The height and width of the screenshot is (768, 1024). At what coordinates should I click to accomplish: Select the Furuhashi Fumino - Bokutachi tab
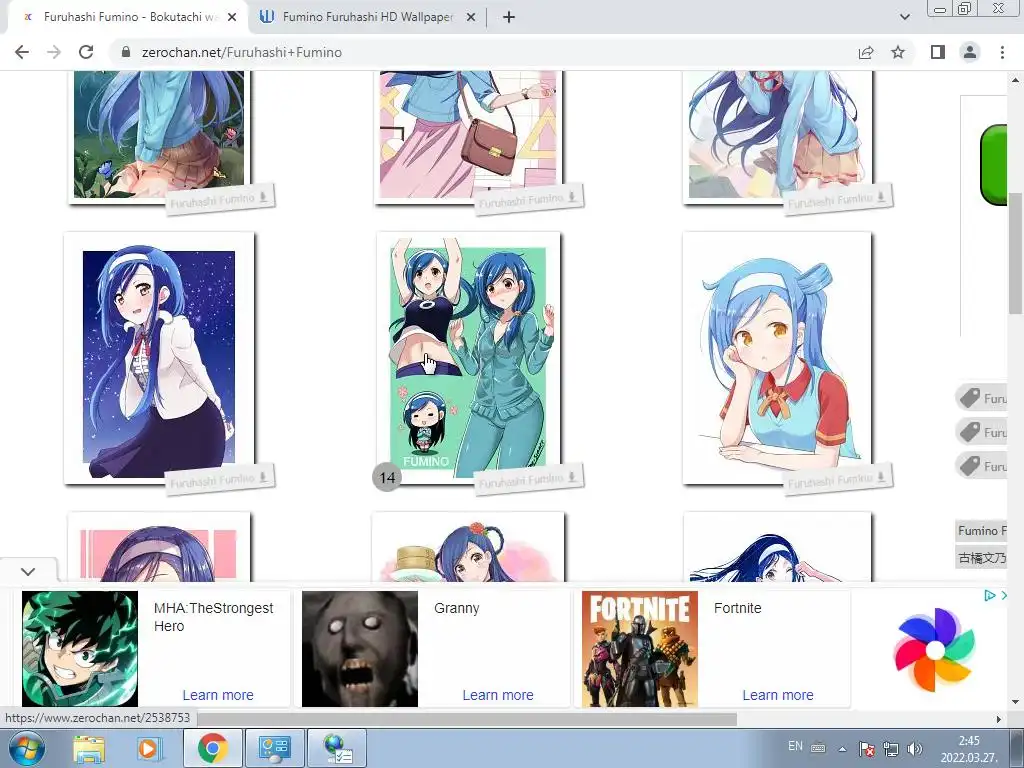[127, 18]
